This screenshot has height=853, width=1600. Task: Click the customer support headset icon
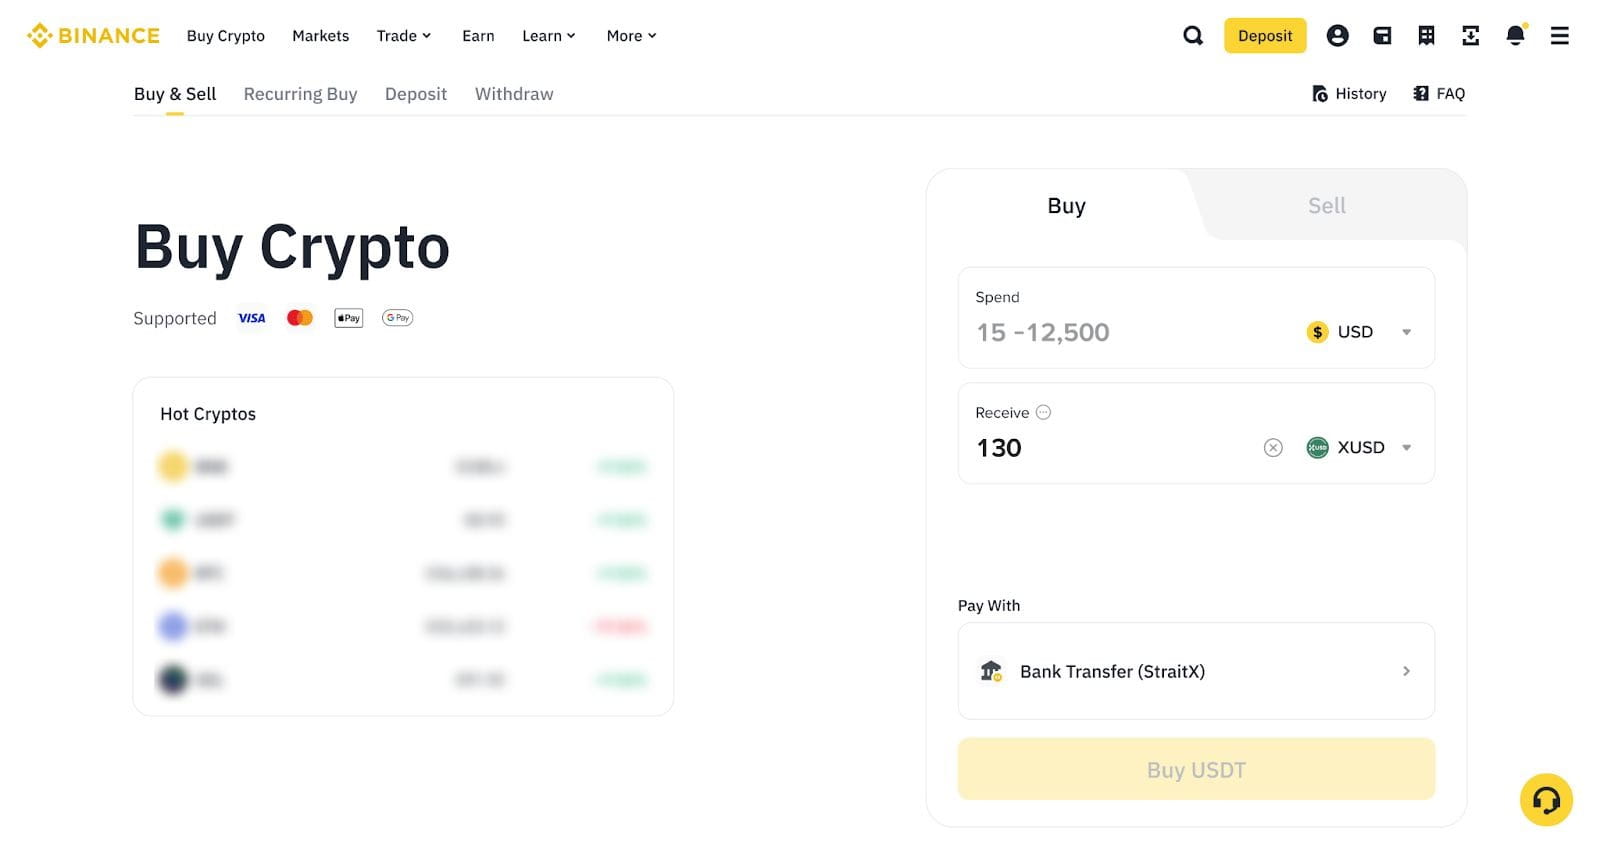(1546, 800)
